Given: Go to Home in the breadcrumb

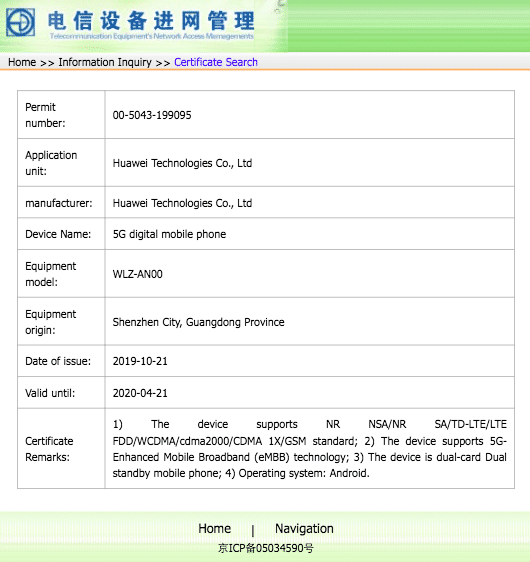Looking at the screenshot, I should [x=22, y=62].
